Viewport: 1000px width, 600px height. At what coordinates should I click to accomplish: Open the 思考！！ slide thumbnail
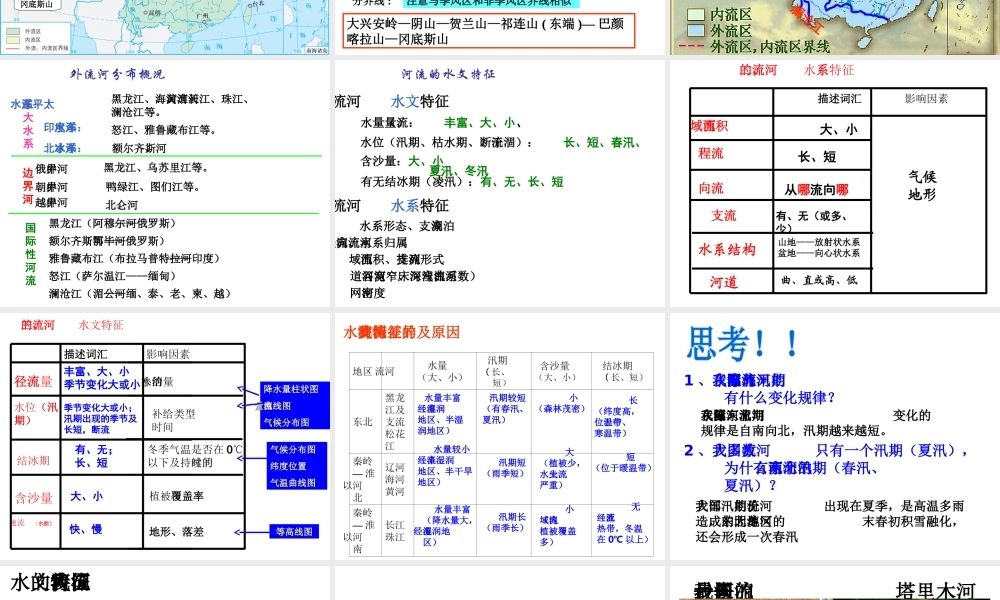(835, 436)
